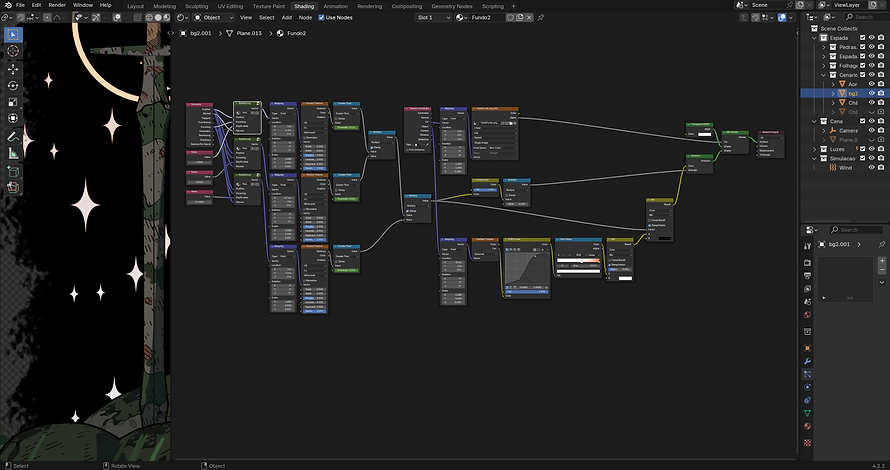
Task: Open the Tool properties tab
Action: (807, 246)
